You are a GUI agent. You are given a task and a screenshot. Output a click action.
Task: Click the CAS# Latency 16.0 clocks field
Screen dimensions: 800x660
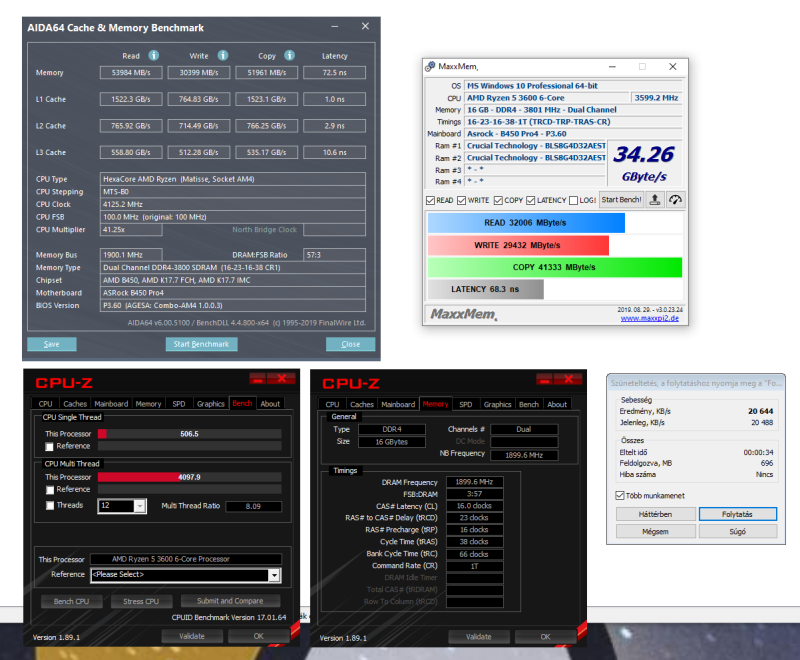pyautogui.click(x=474, y=506)
